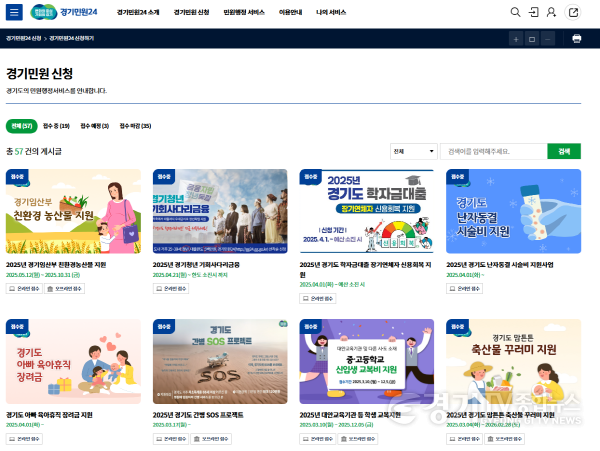Open the hamburger menu icon
This screenshot has width=600, height=451.
click(x=14, y=13)
